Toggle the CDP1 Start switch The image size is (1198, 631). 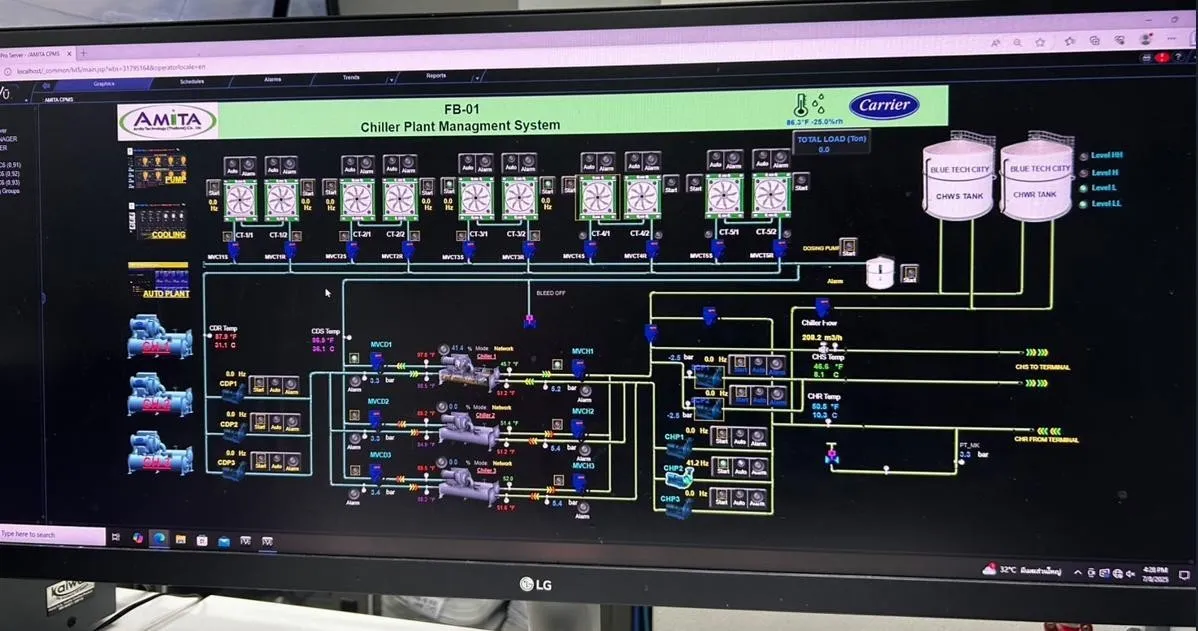tap(257, 384)
